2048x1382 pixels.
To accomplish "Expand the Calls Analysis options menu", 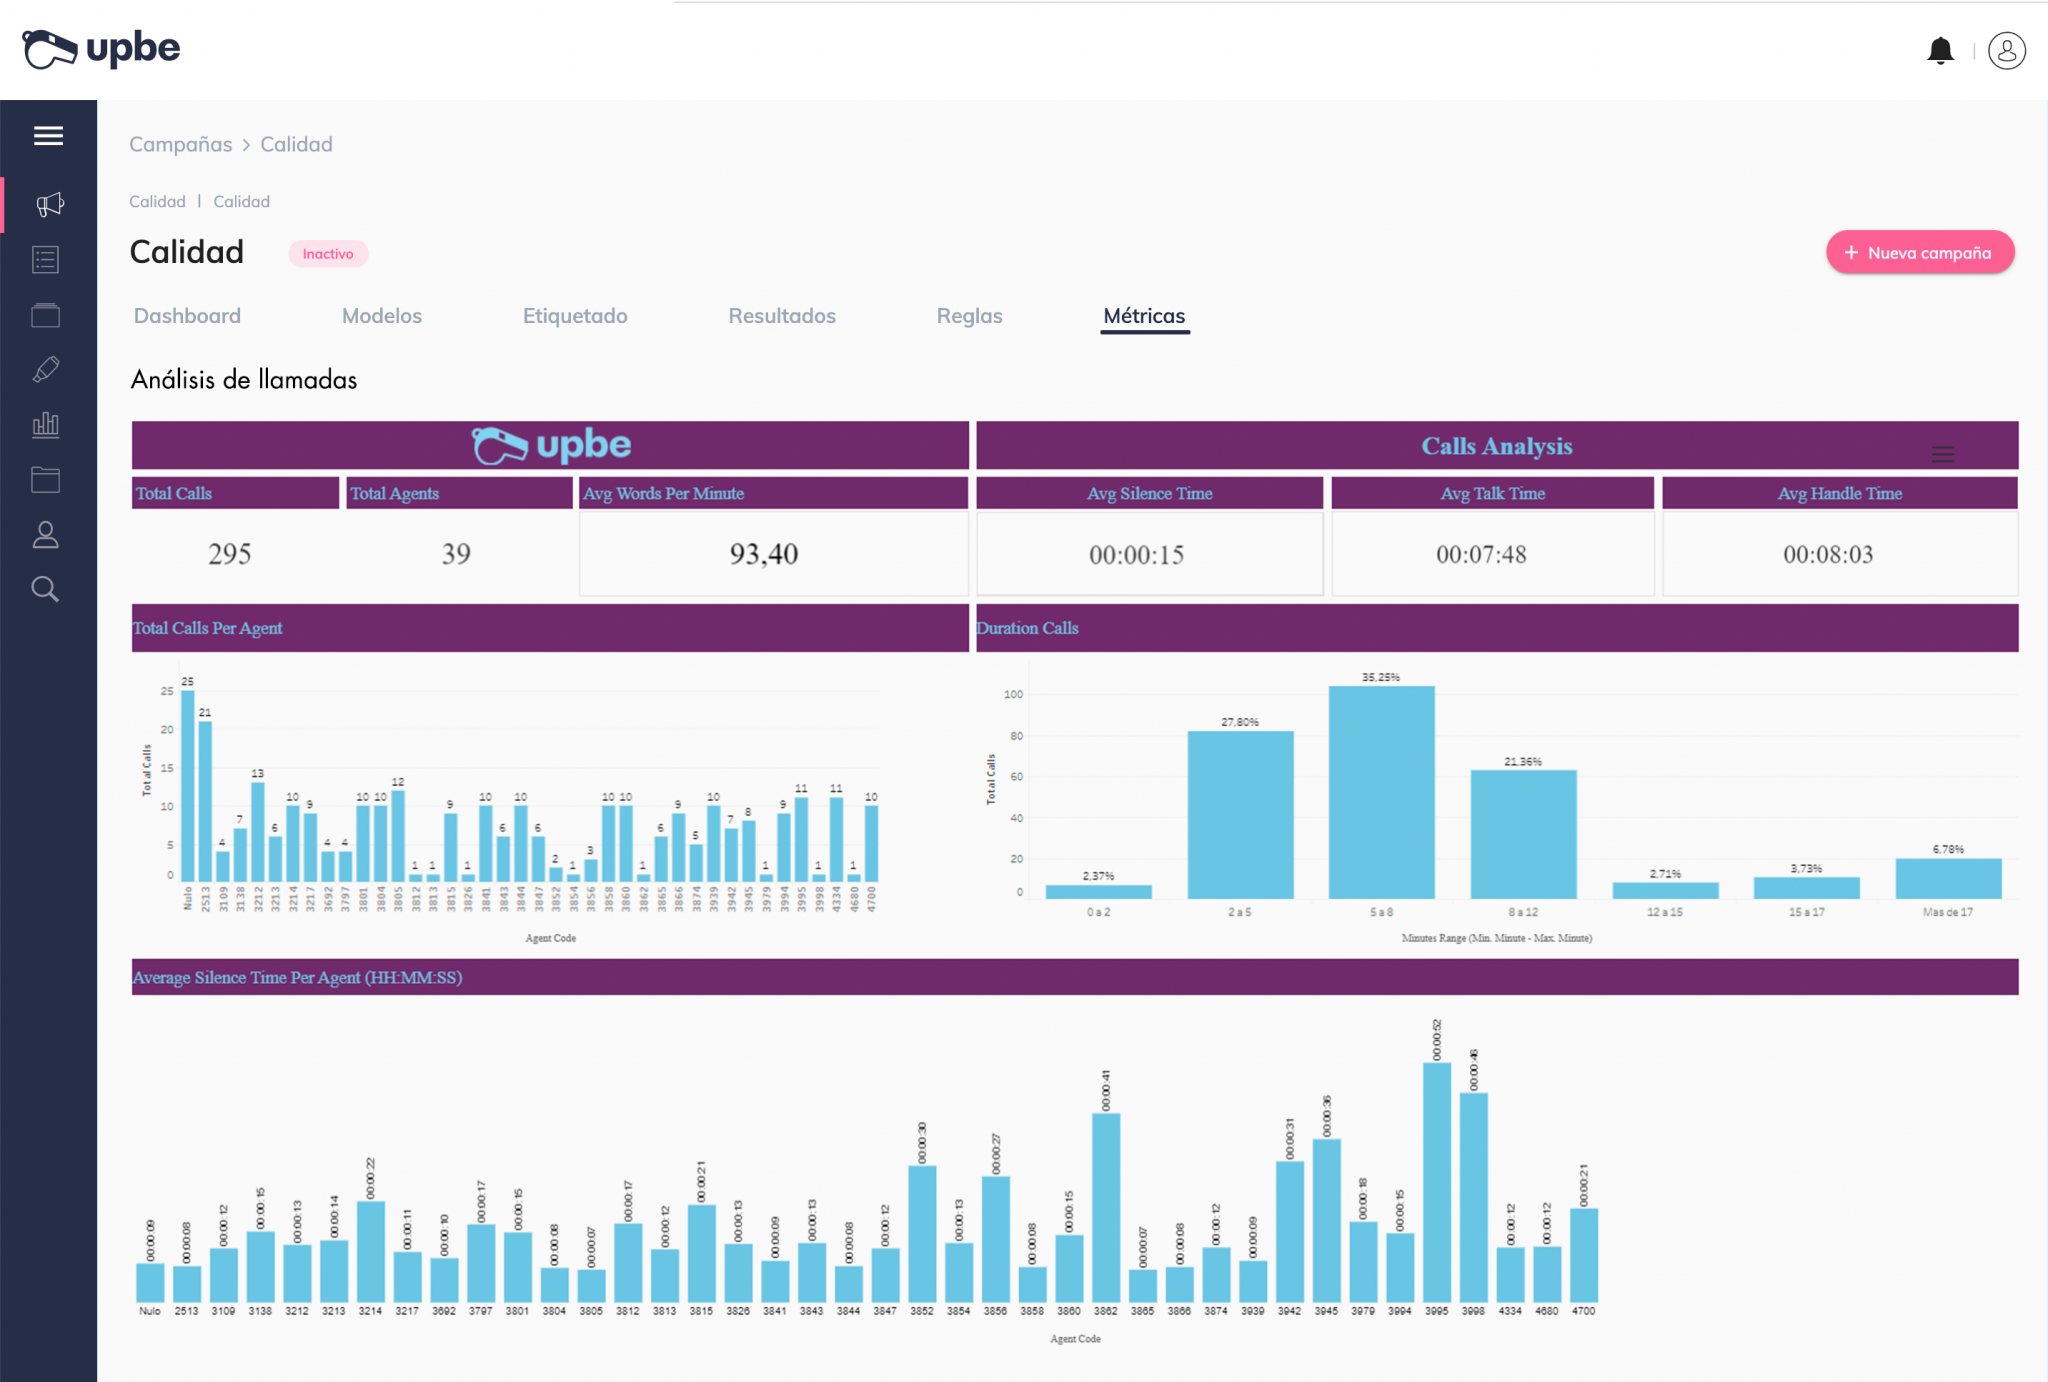I will coord(1942,454).
